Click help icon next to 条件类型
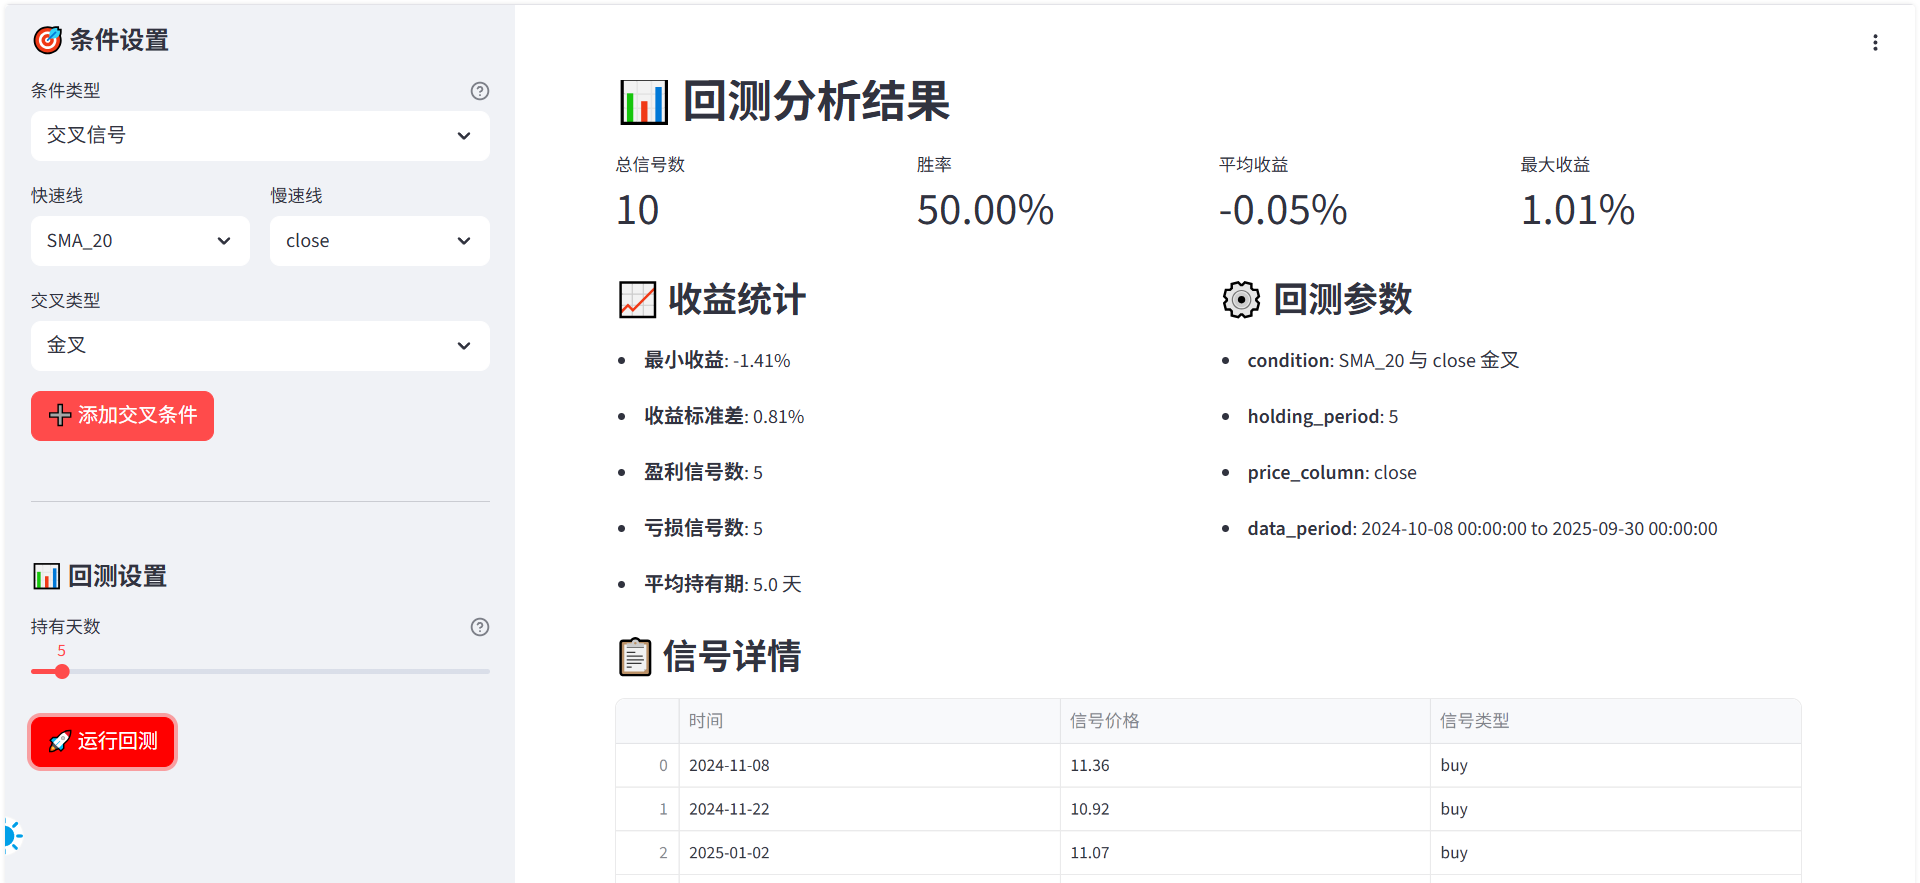This screenshot has height=883, width=1920. coord(480,91)
